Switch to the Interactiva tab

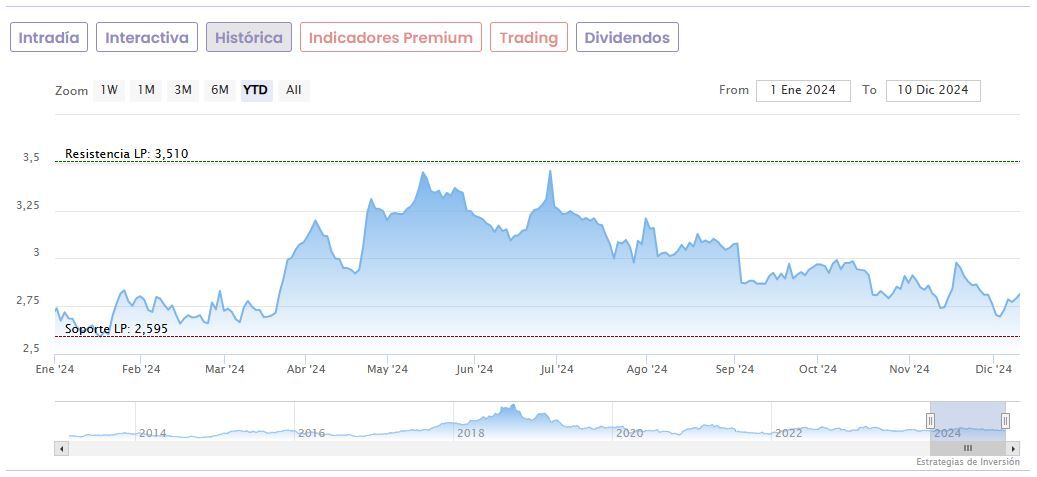147,38
